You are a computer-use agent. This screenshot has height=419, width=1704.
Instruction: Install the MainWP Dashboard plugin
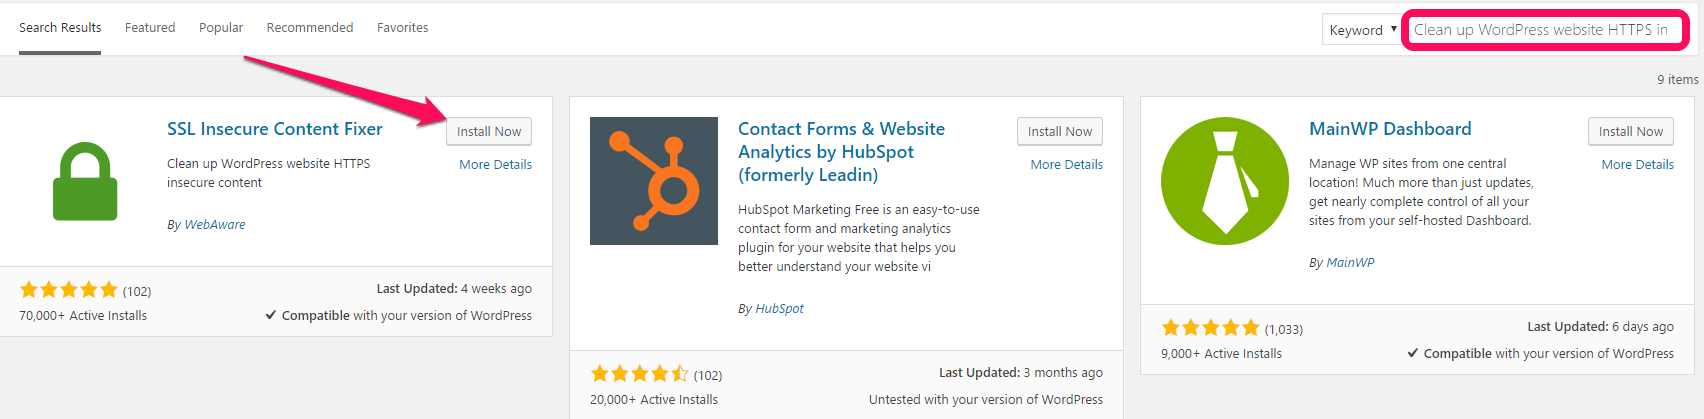coord(1631,131)
